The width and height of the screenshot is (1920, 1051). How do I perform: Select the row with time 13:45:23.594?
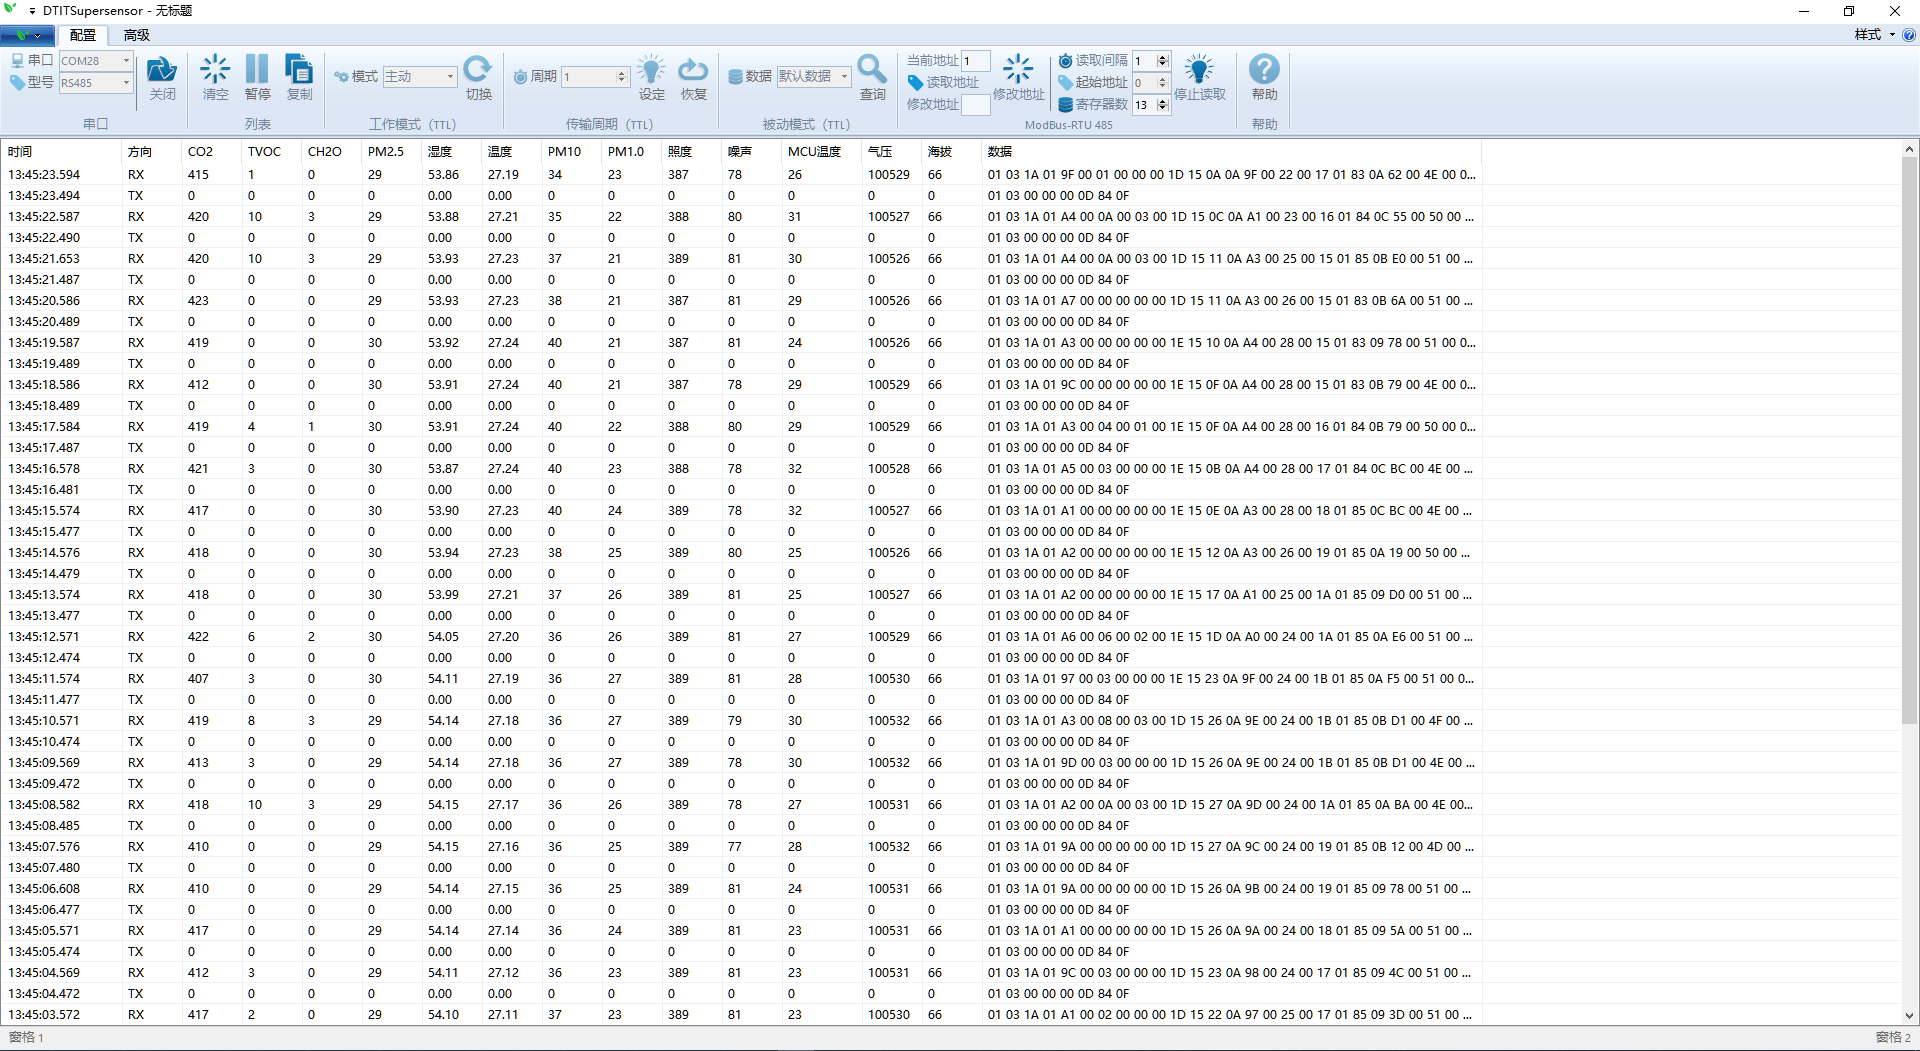740,174
